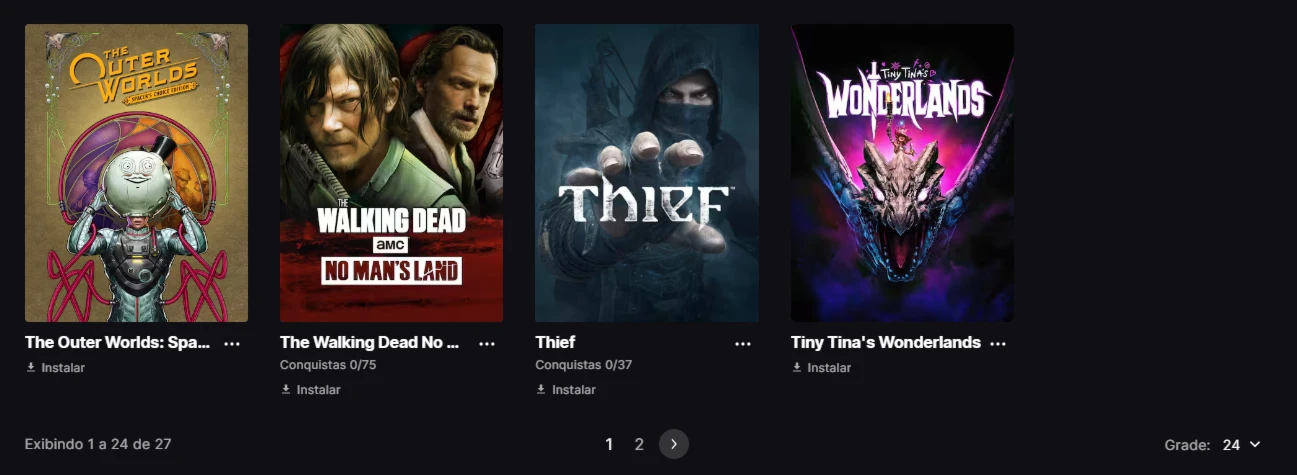This screenshot has height=475, width=1297.
Task: Click Thief title text
Action: click(x=555, y=342)
